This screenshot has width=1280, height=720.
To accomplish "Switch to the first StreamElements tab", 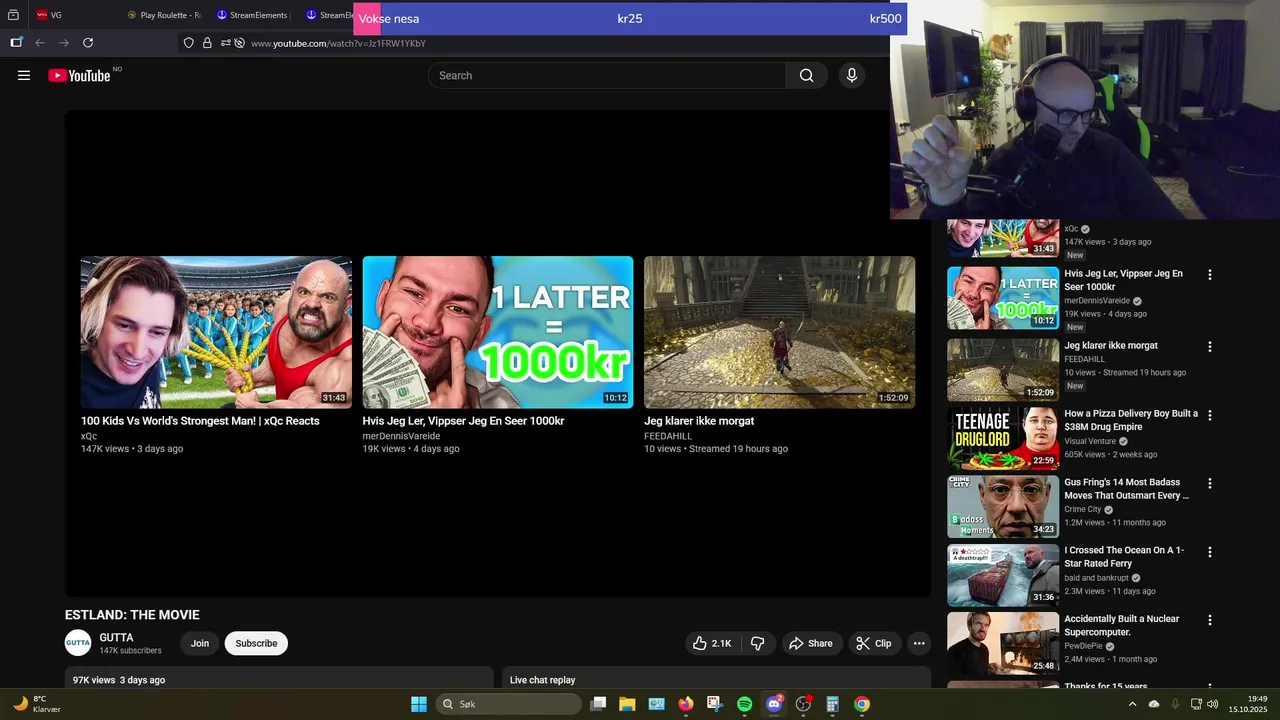I will [252, 15].
